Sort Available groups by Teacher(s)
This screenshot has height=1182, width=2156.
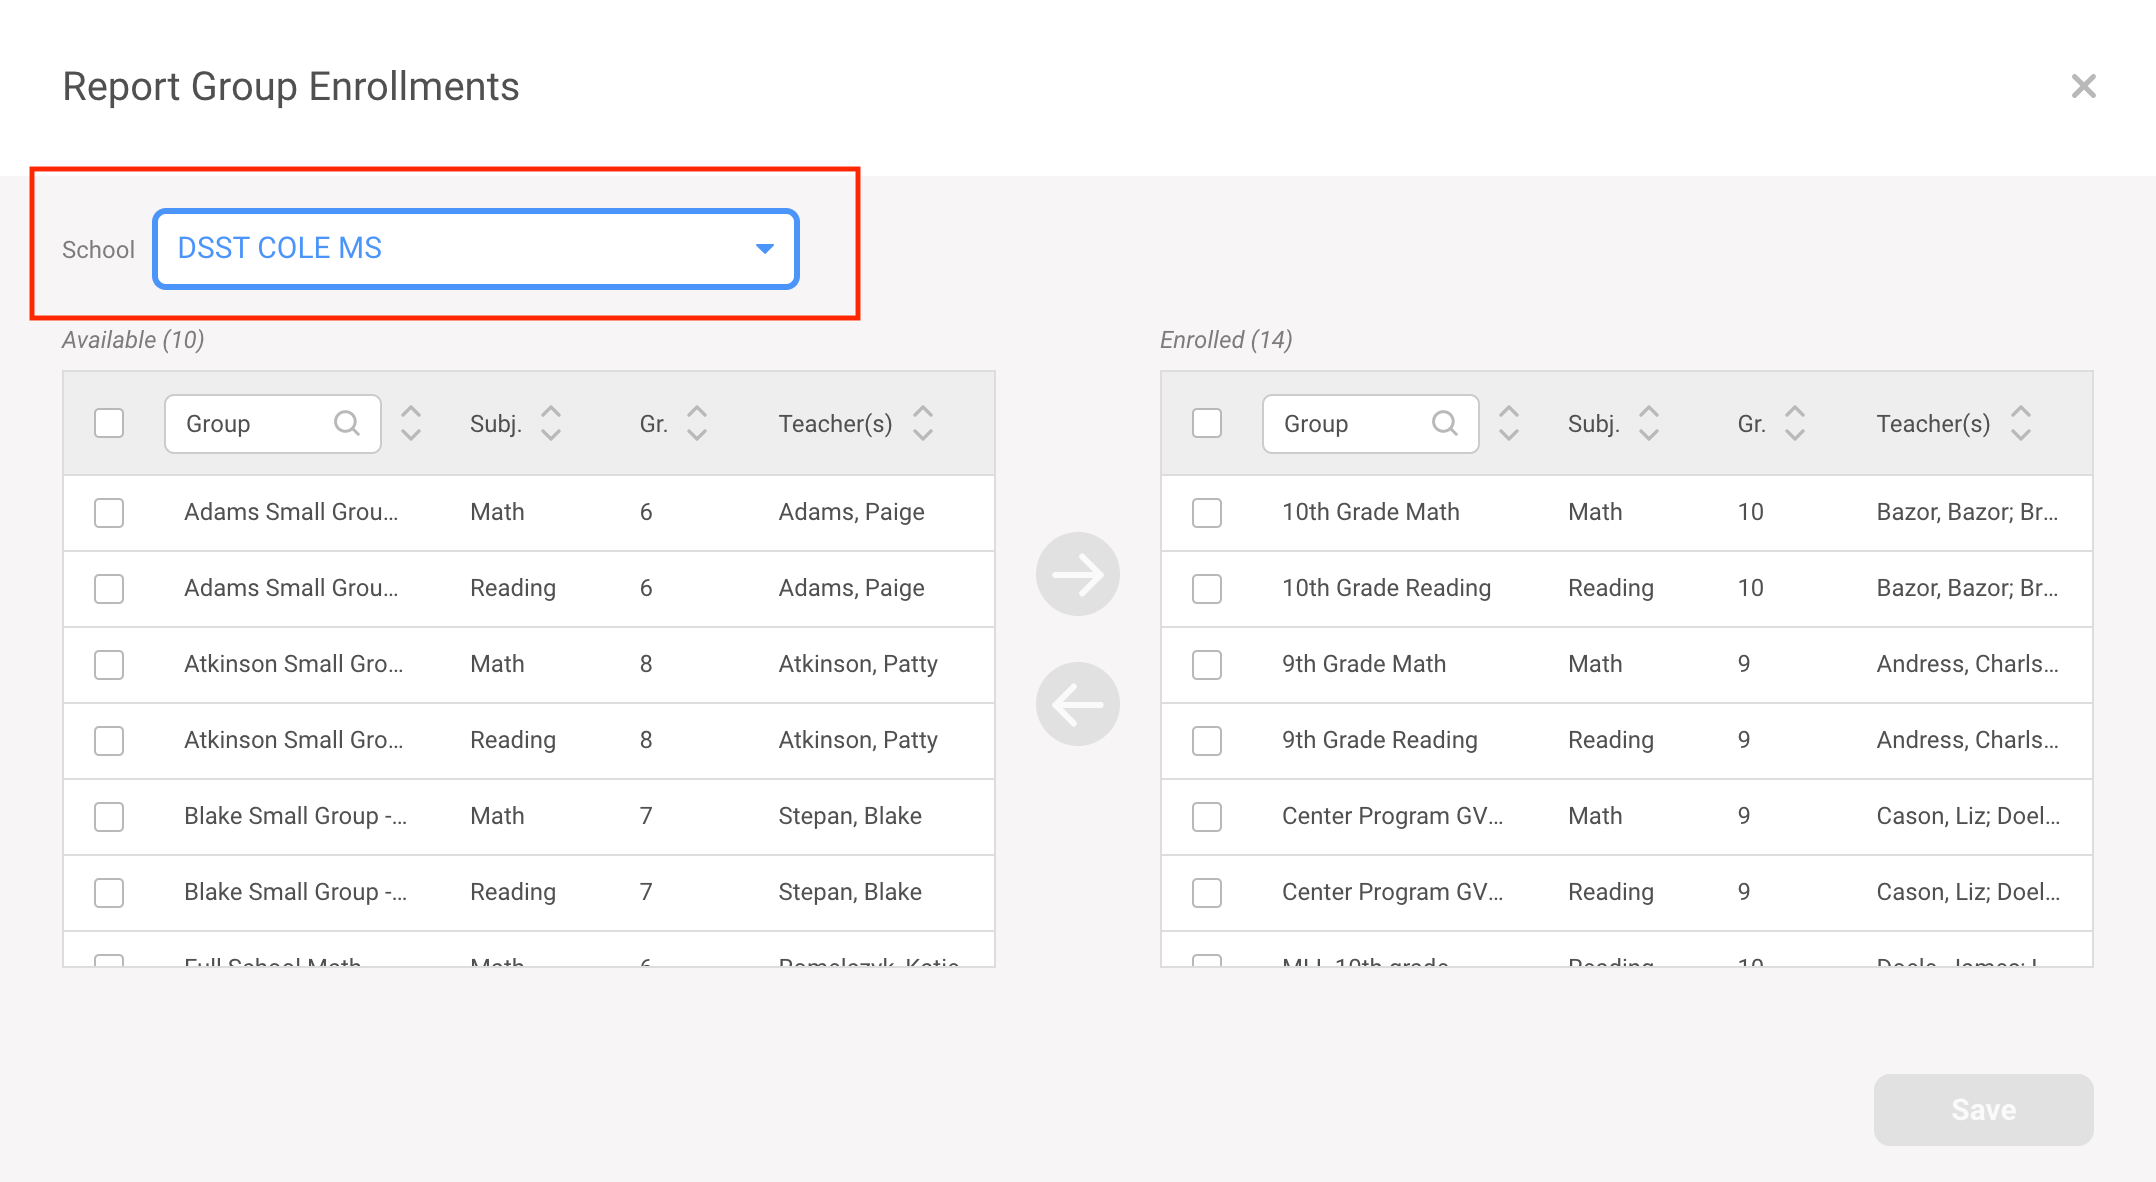922,423
